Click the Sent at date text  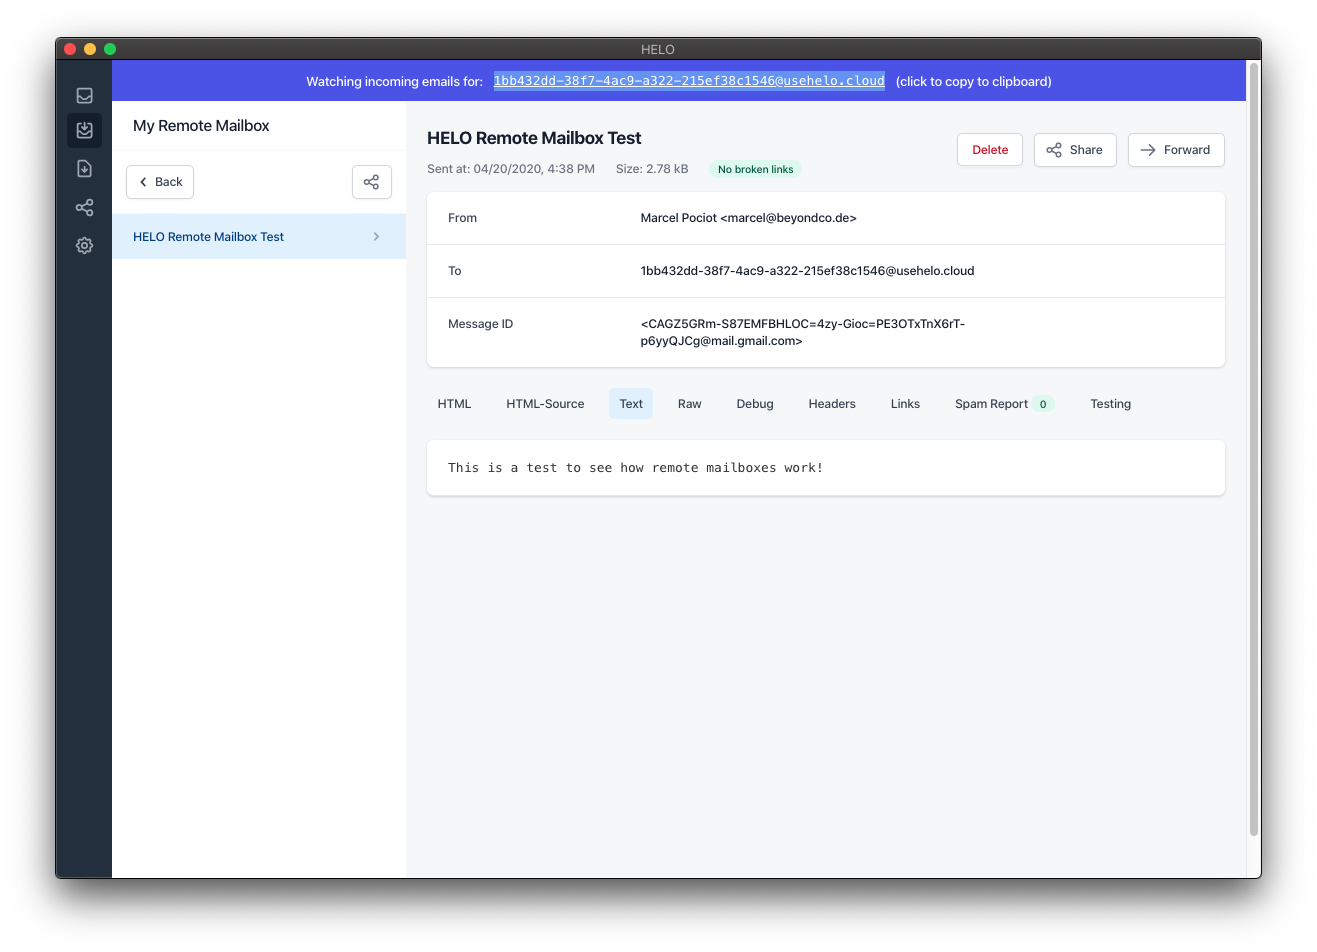[x=511, y=169]
